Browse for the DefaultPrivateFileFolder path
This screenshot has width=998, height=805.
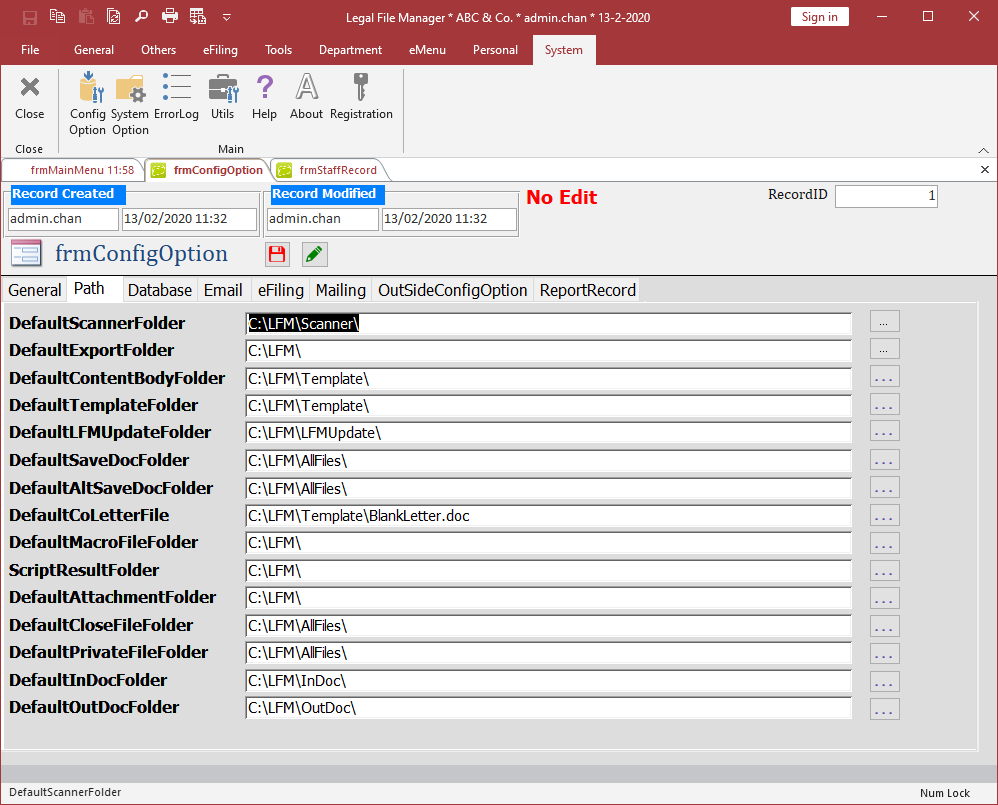[884, 654]
